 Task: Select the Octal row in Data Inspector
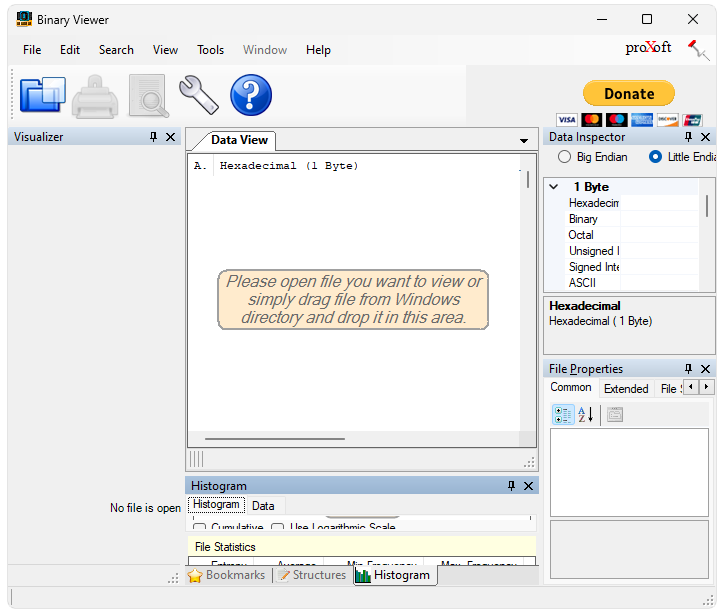click(x=631, y=235)
